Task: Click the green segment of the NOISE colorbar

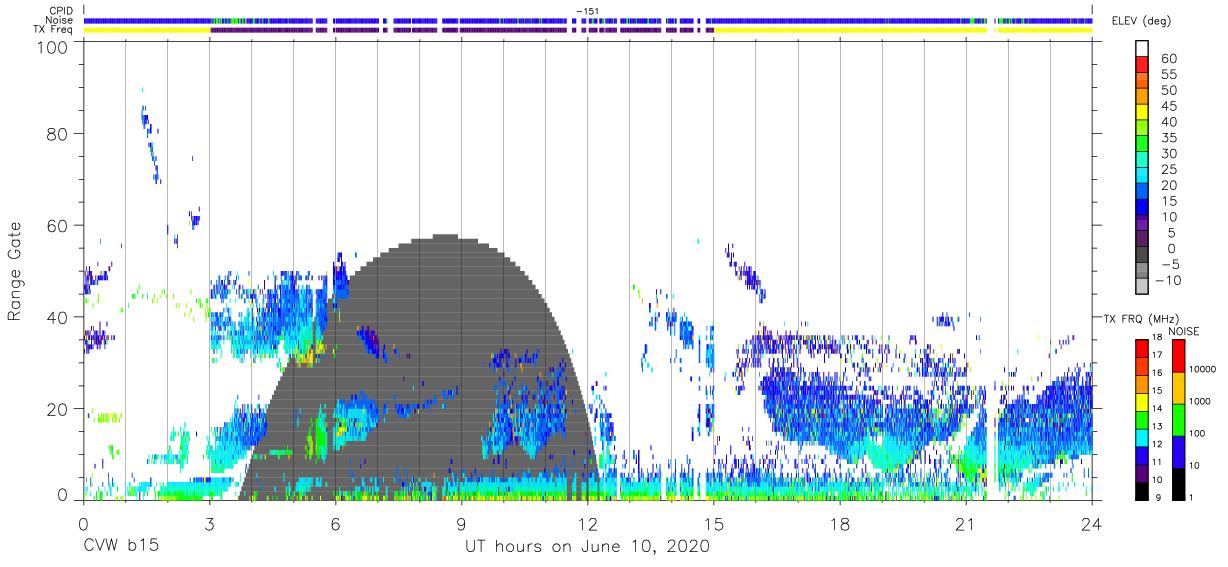Action: click(1178, 419)
